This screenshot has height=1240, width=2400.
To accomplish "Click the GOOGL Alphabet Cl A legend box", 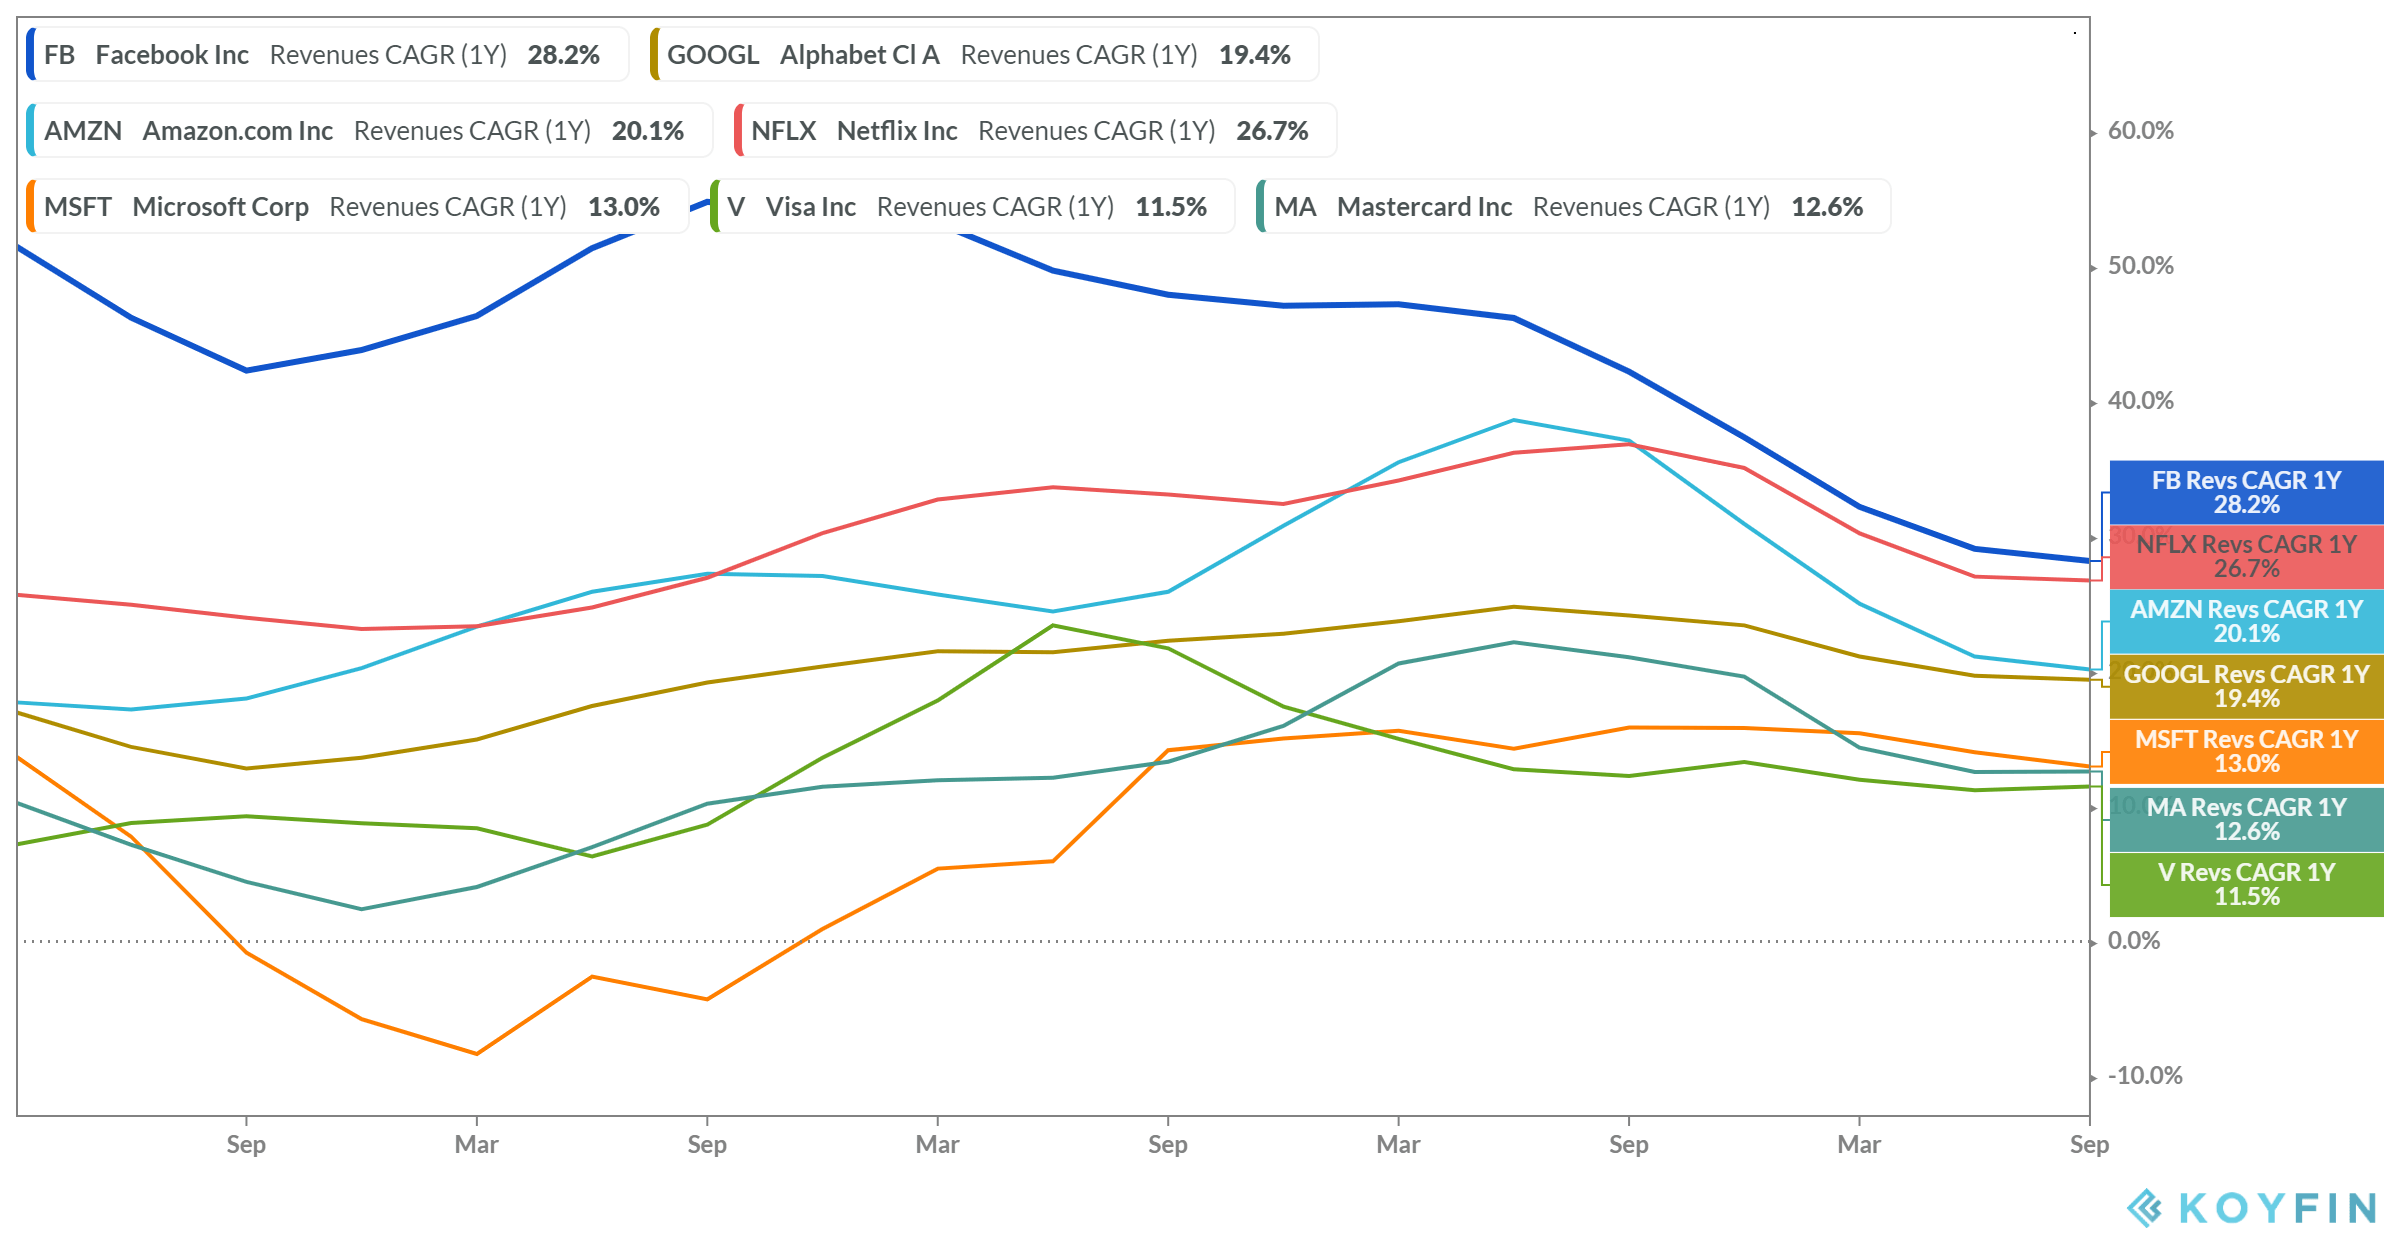I will click(984, 55).
